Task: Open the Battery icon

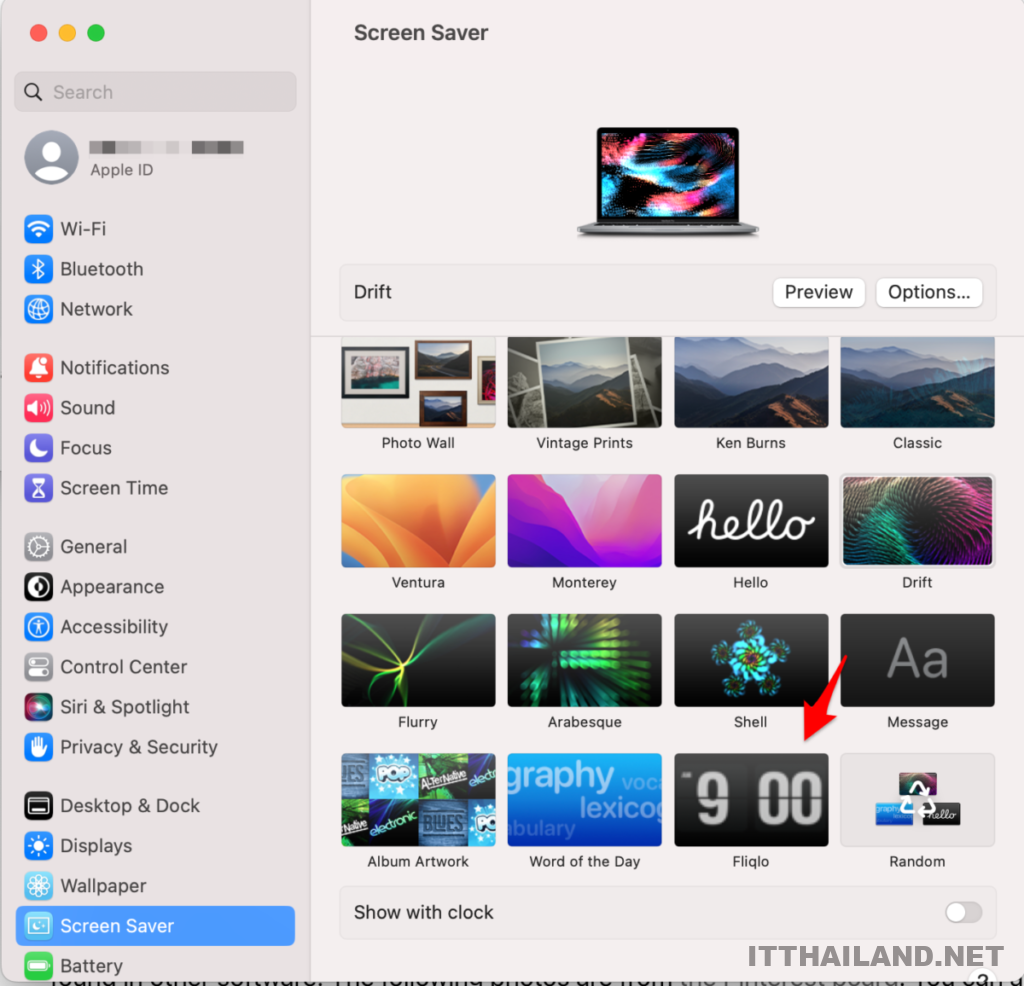Action: coord(39,966)
